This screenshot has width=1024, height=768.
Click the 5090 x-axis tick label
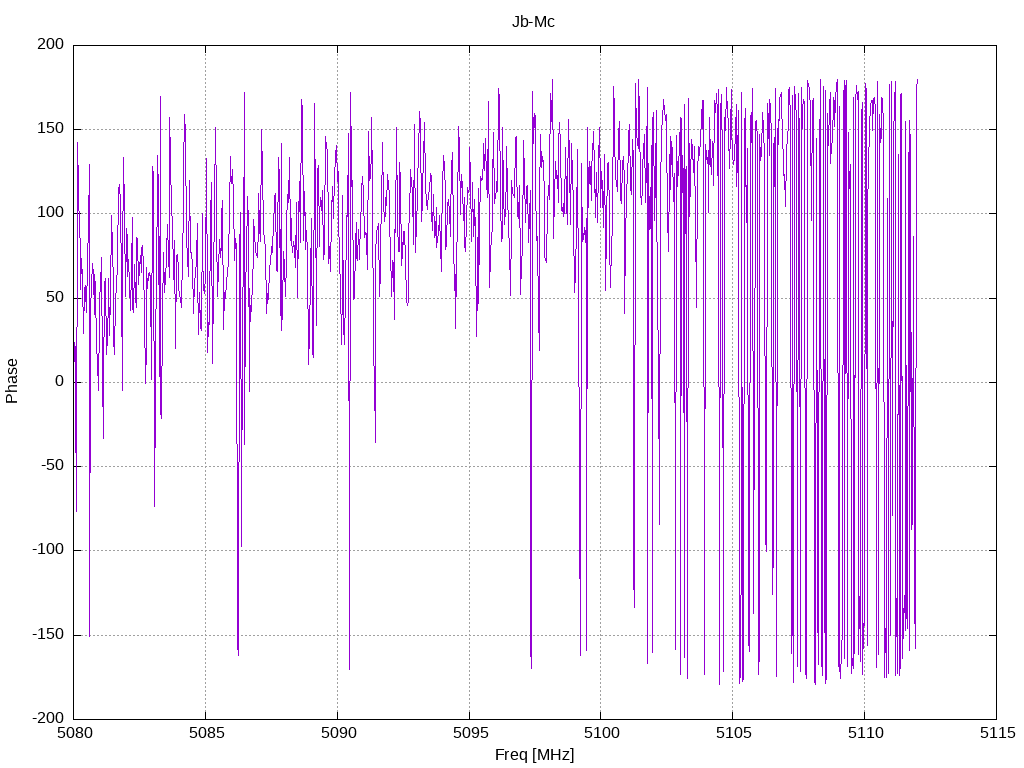(x=338, y=733)
